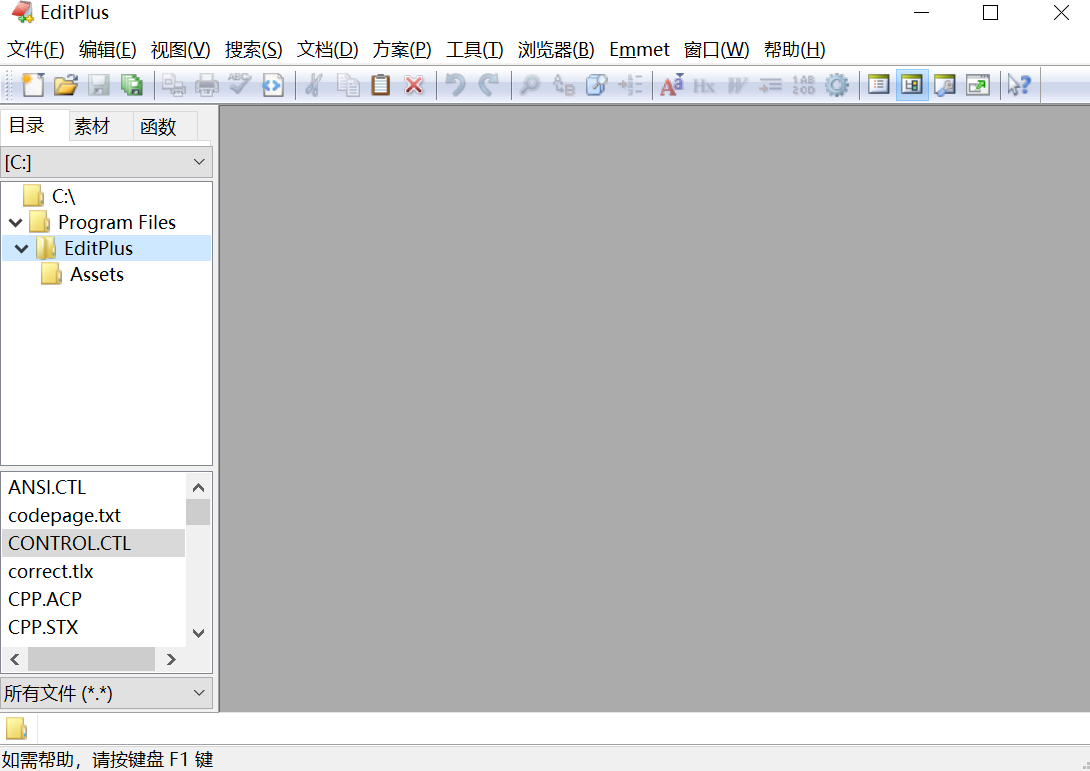Select the Assets folder in tree
This screenshot has width=1090, height=771.
pyautogui.click(x=97, y=275)
